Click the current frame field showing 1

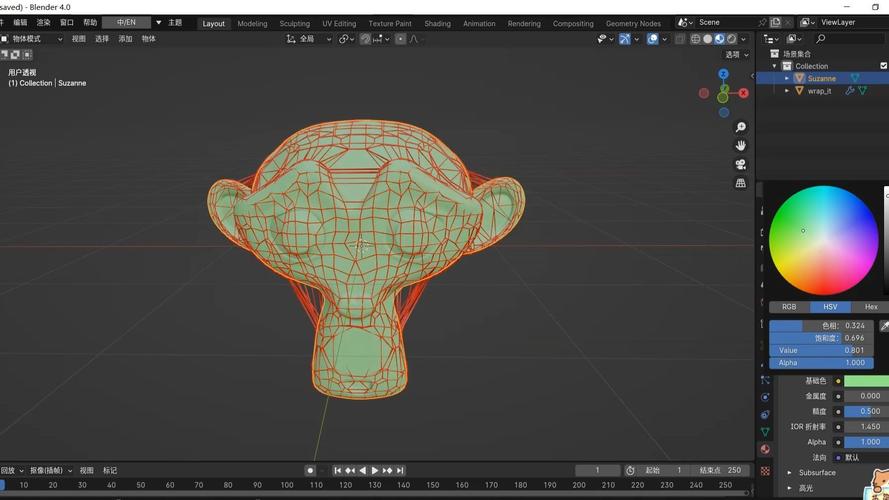598,470
